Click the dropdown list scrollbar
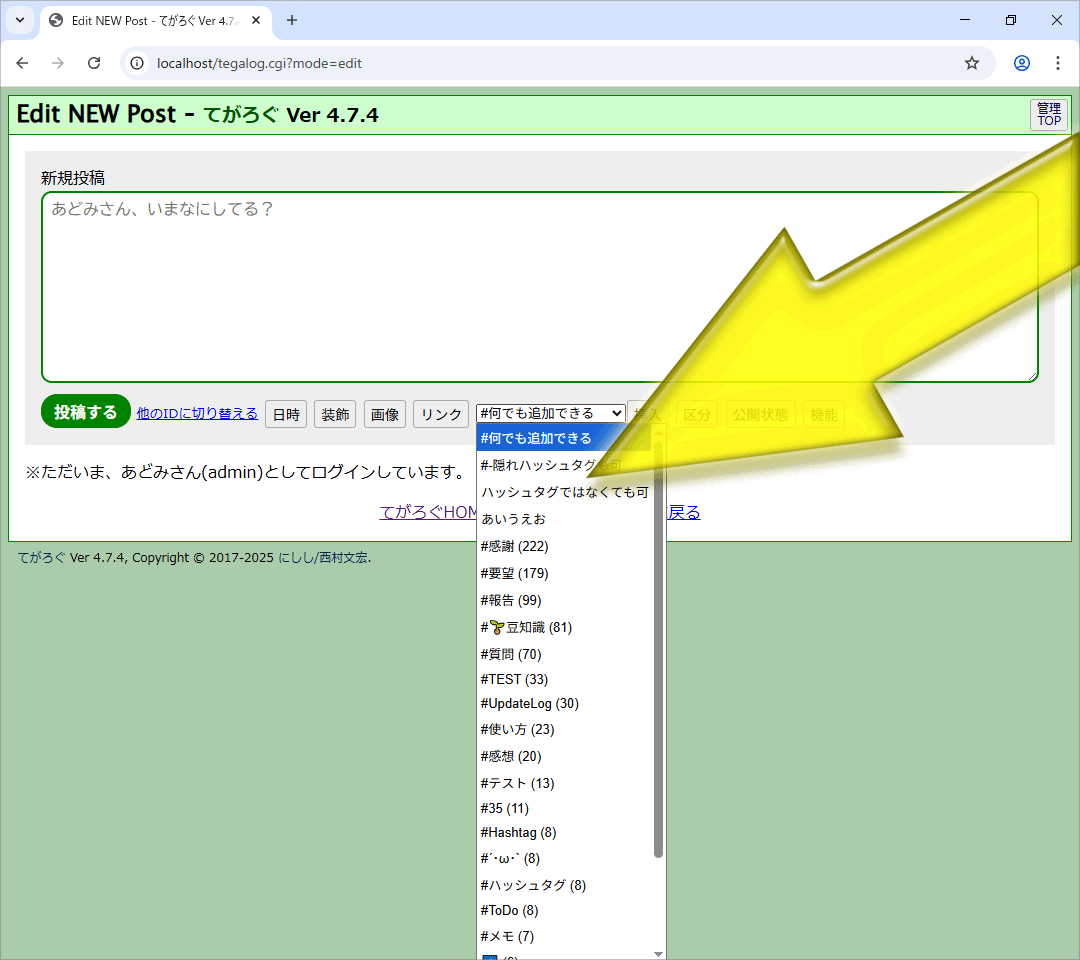 tap(658, 650)
